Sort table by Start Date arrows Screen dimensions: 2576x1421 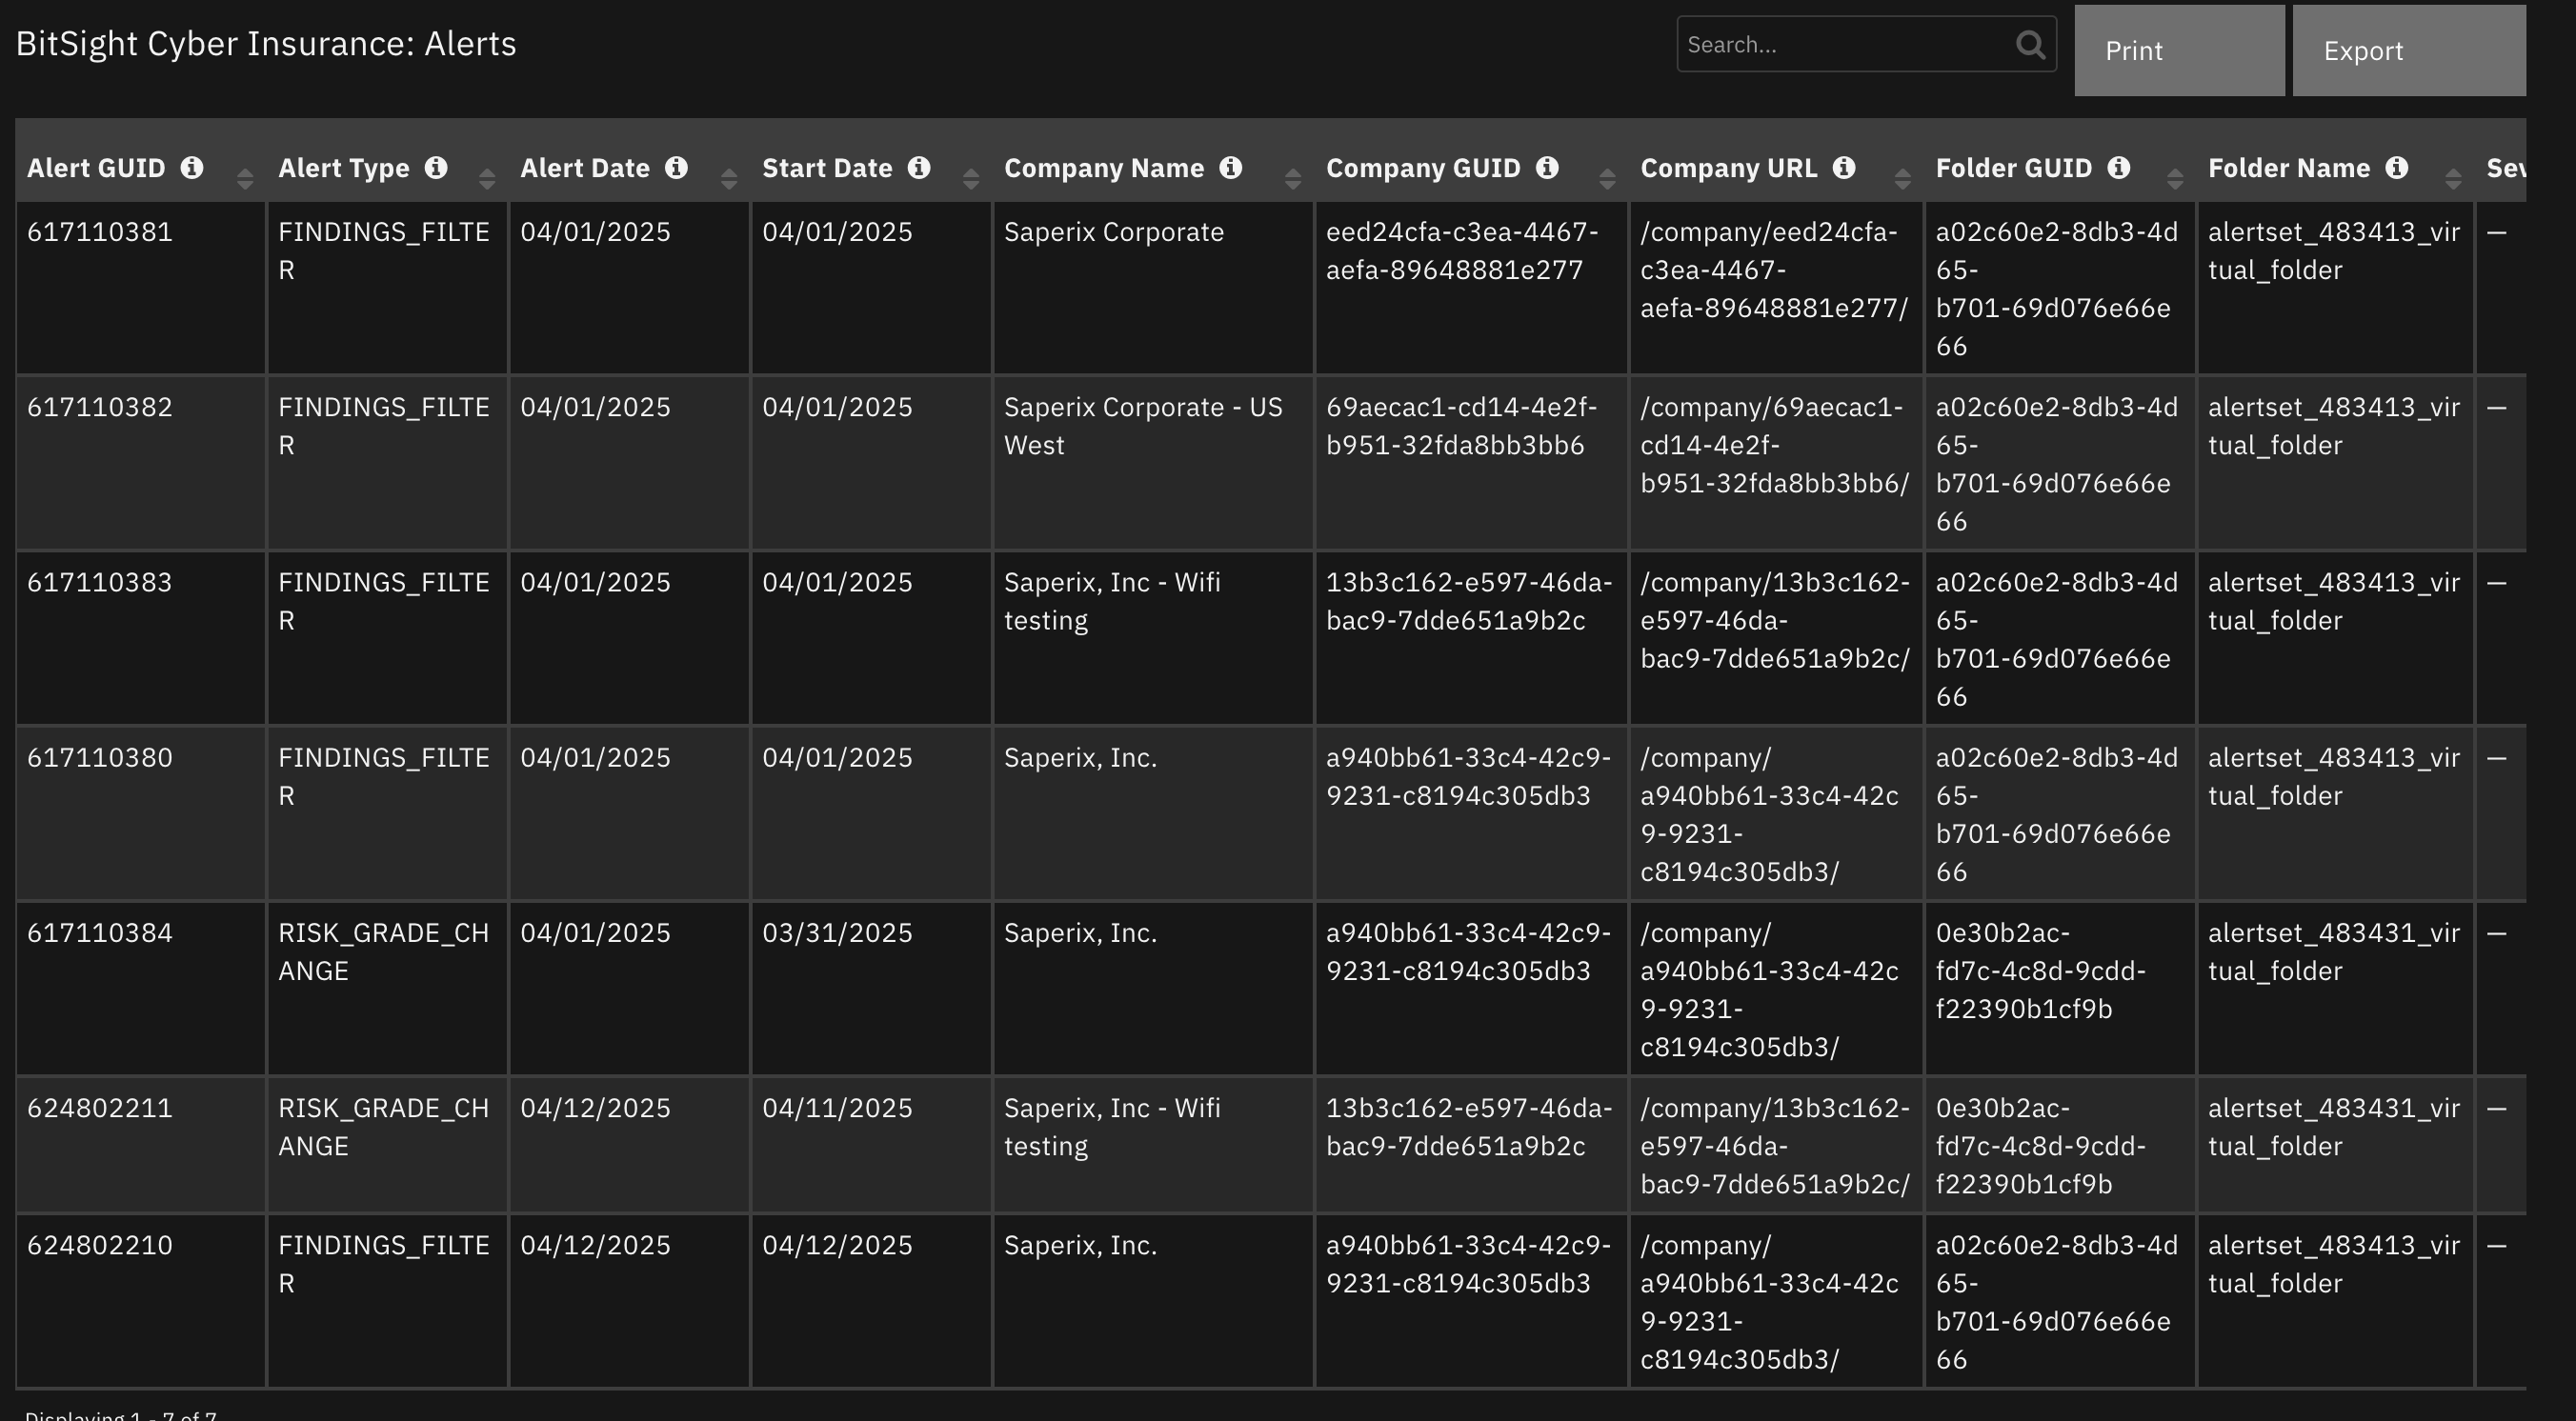point(971,179)
